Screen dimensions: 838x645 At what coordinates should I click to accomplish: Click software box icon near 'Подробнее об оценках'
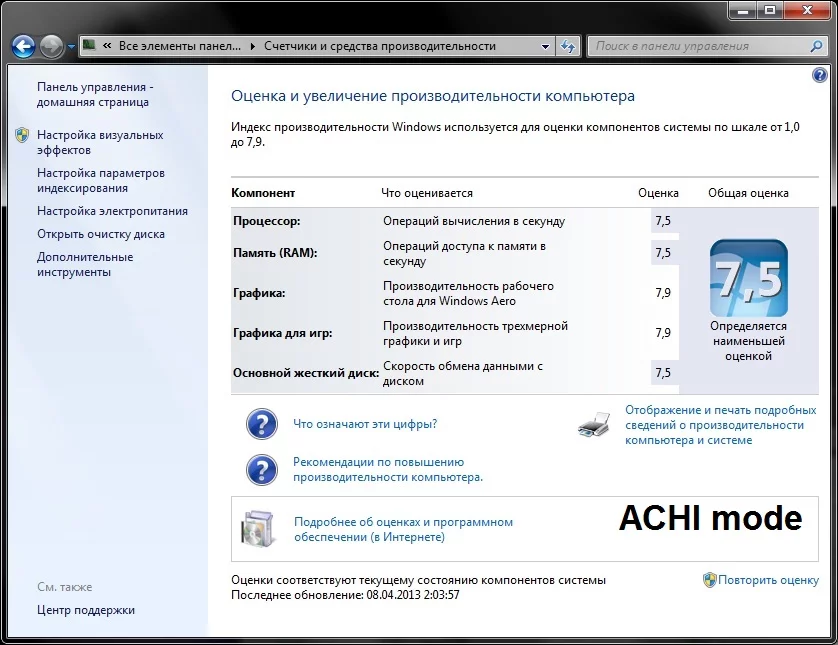[x=258, y=529]
